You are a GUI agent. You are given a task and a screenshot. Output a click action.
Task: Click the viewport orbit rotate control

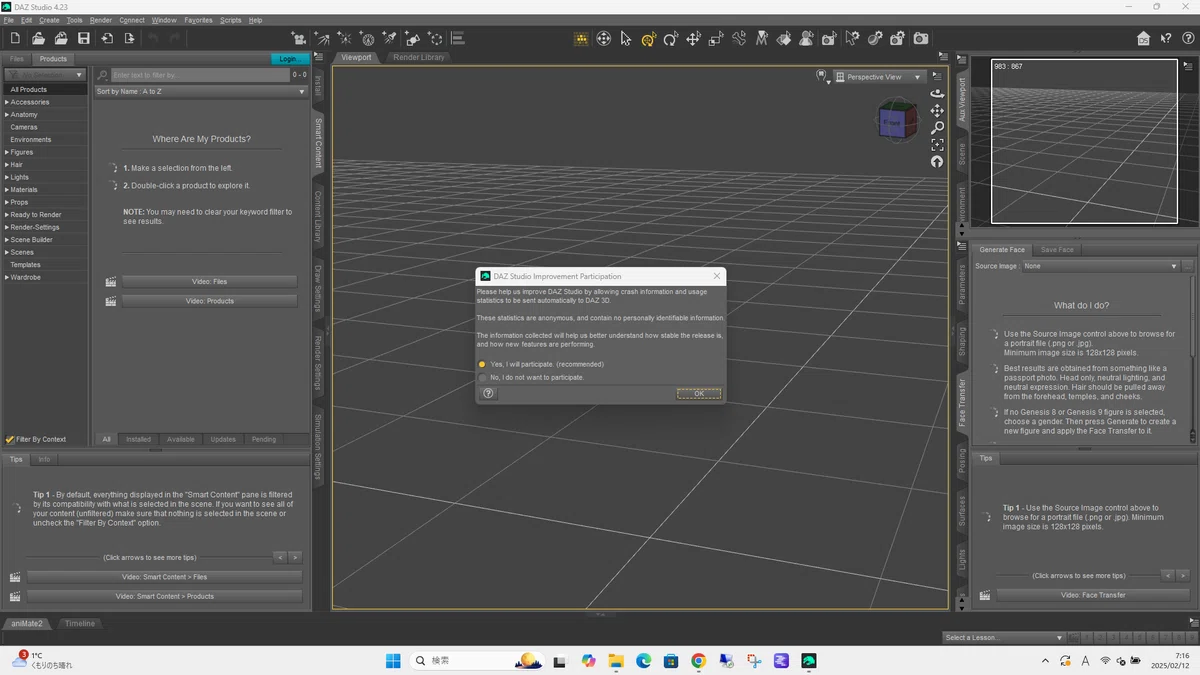point(937,94)
